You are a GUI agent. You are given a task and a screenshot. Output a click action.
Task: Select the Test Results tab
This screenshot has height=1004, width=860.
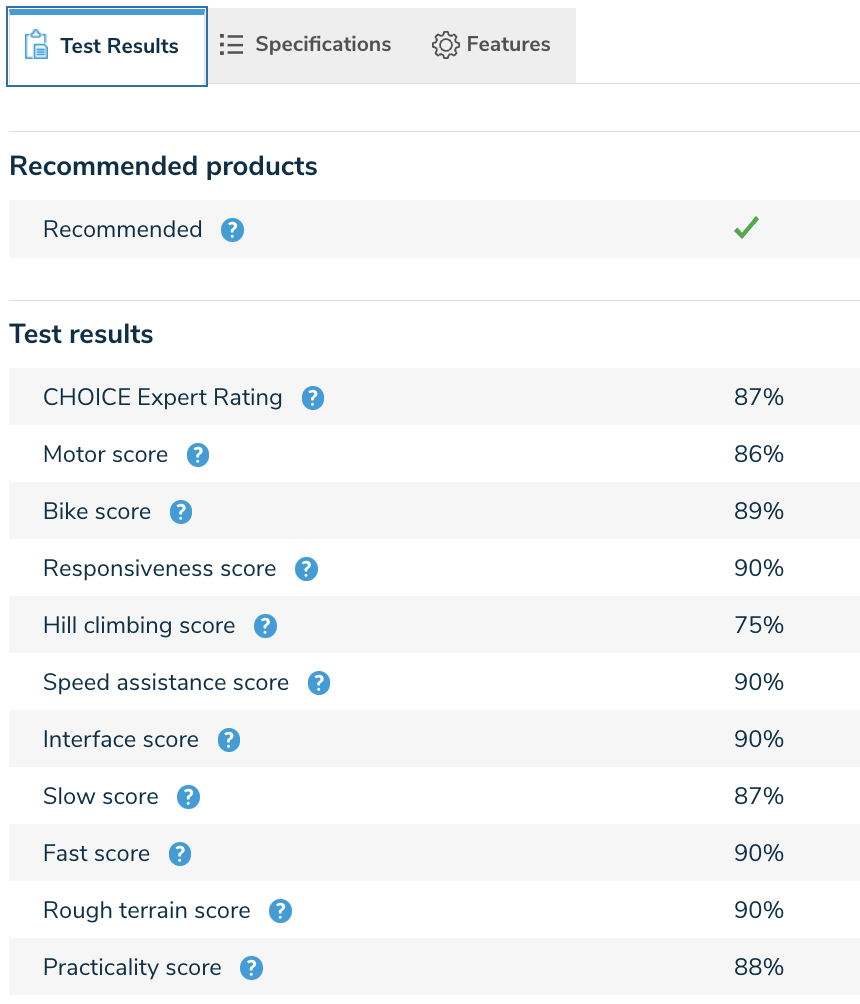[107, 45]
